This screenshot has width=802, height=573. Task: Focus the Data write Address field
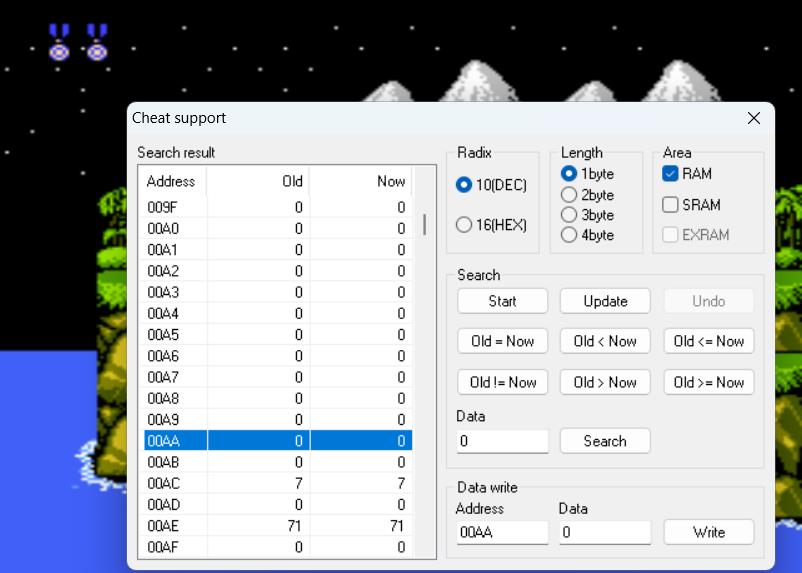point(502,532)
